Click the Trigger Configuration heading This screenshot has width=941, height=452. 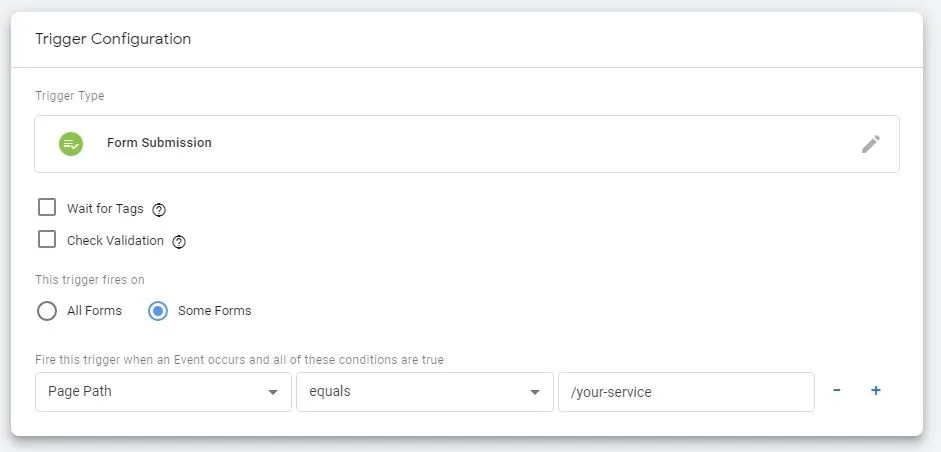pyautogui.click(x=113, y=39)
